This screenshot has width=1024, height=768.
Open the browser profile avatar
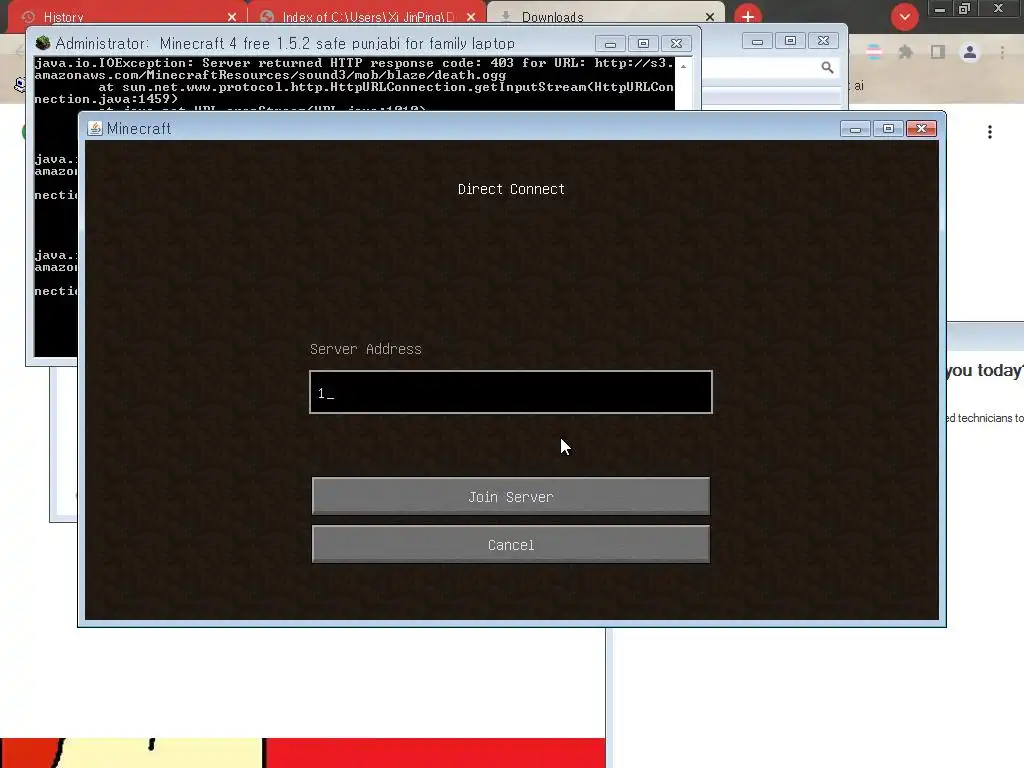click(970, 52)
